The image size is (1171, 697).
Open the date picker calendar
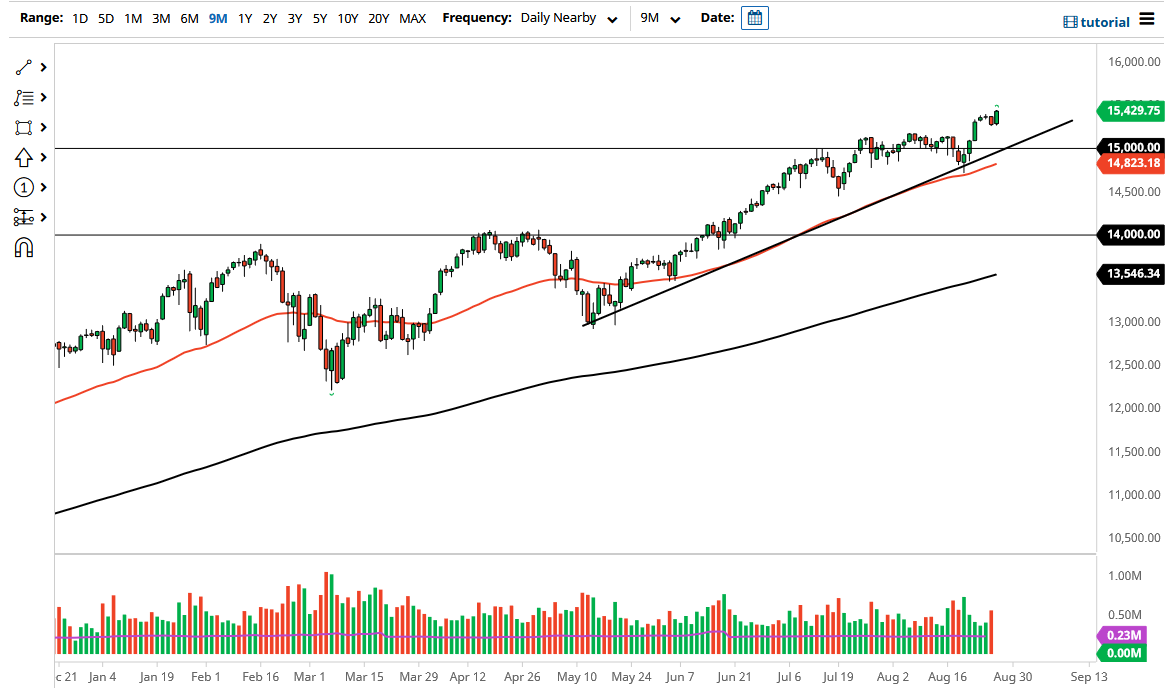click(754, 18)
